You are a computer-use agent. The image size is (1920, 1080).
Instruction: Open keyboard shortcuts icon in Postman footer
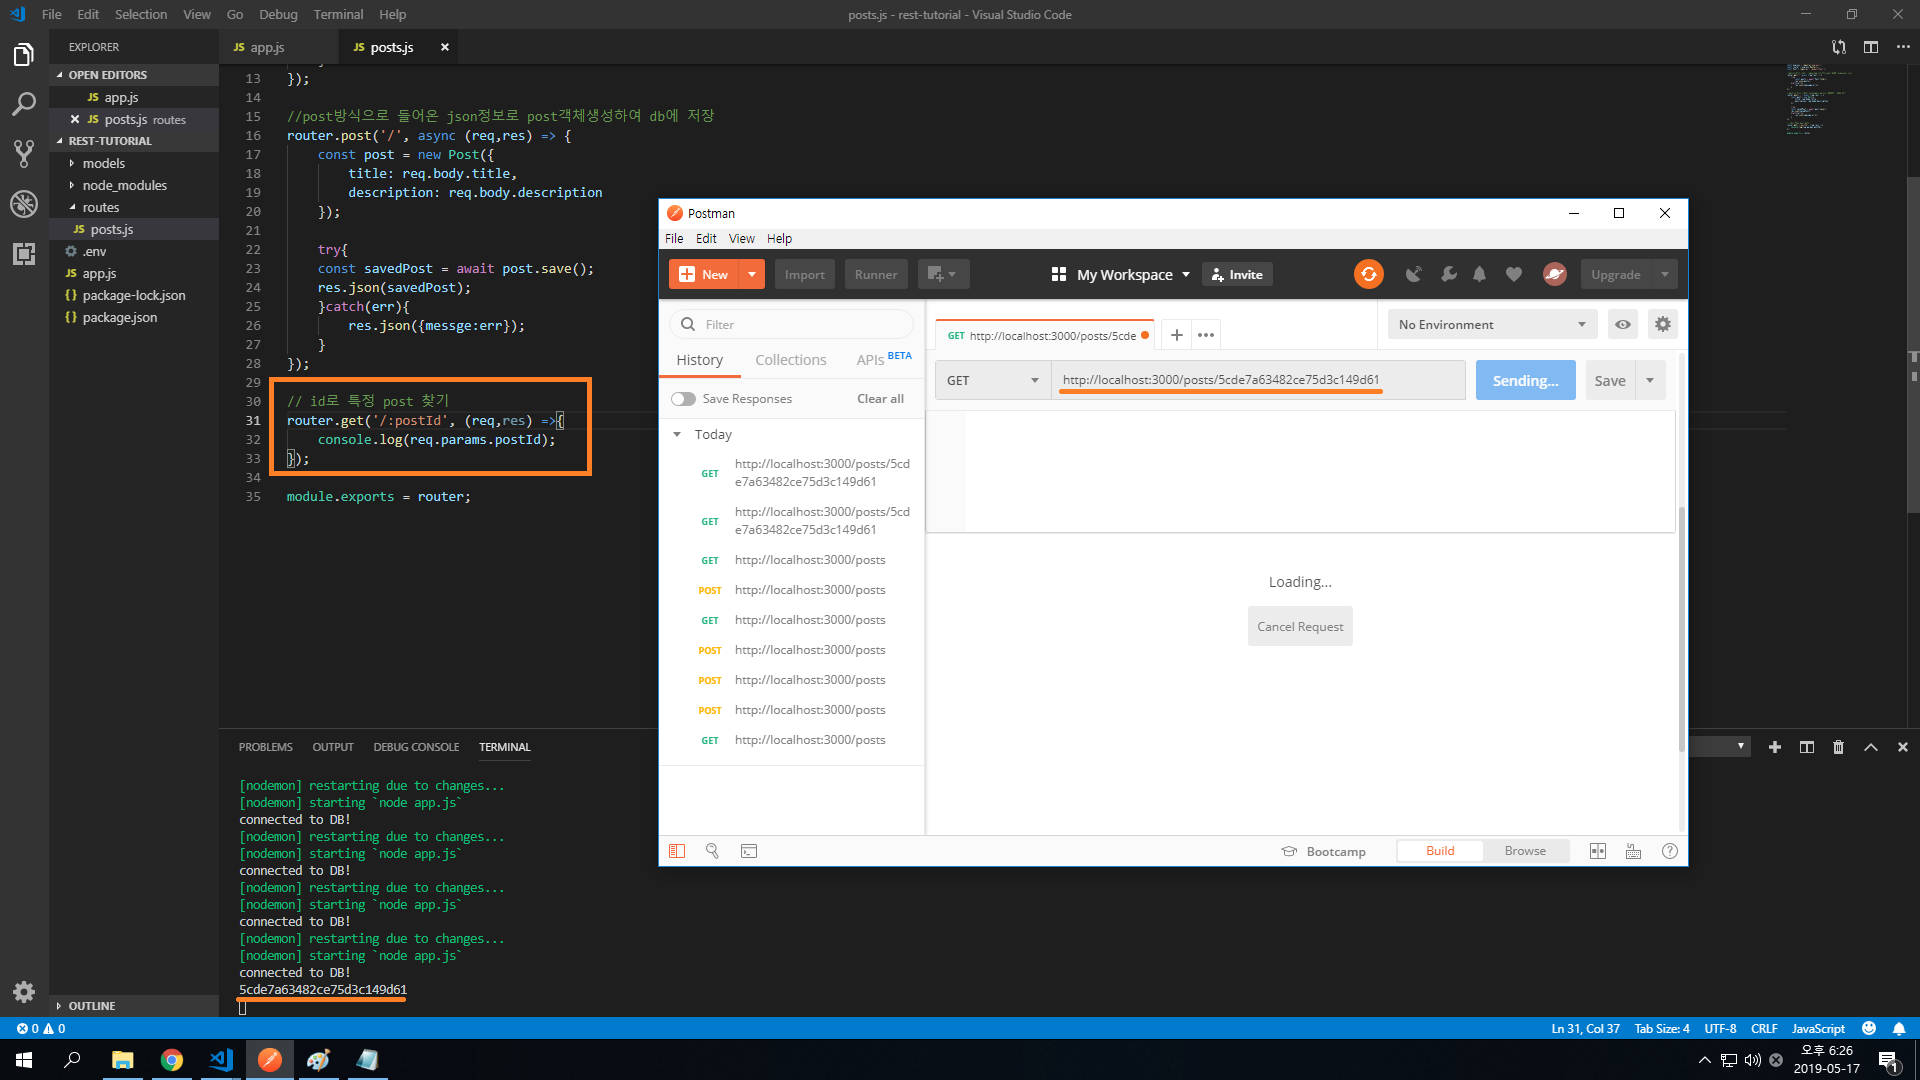click(1634, 851)
